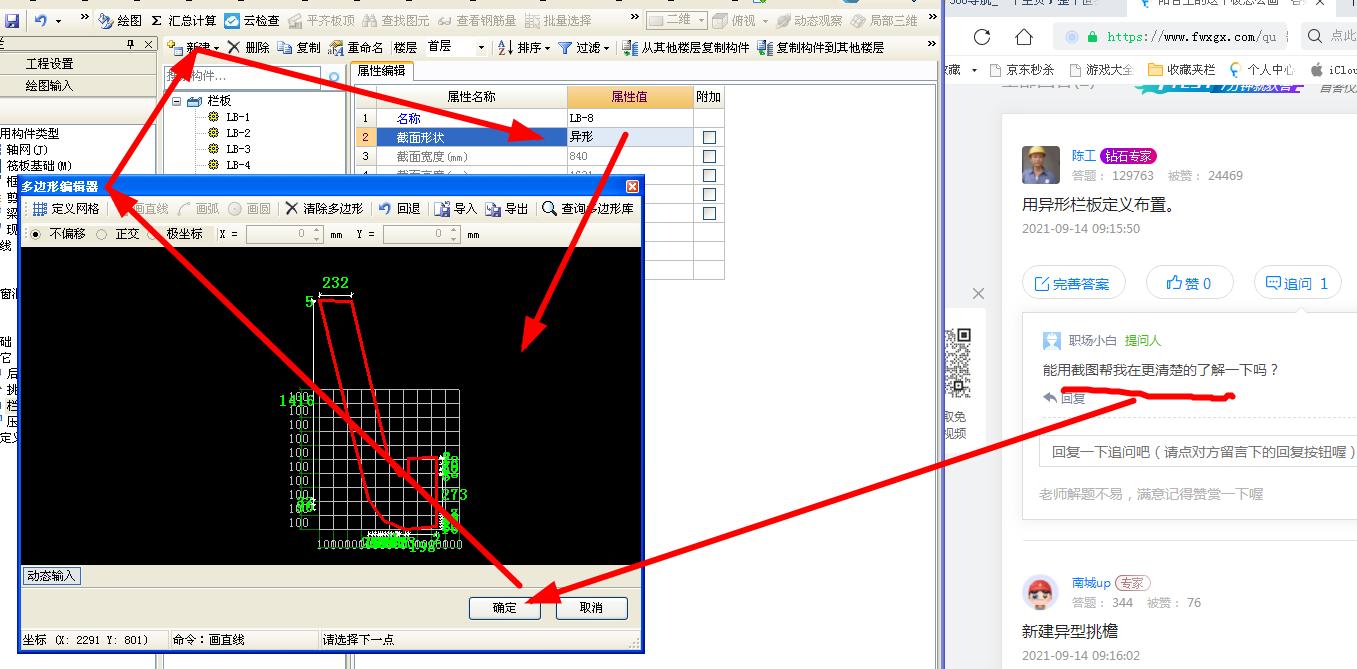Click the undo arrow icon
Viewport: 1357px width, 669px height.
pos(41,19)
